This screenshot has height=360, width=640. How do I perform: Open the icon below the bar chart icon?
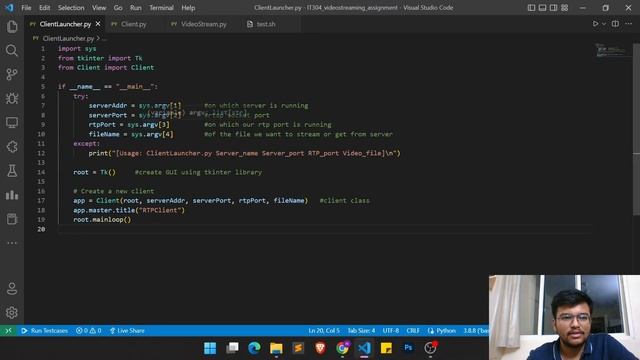(12, 219)
